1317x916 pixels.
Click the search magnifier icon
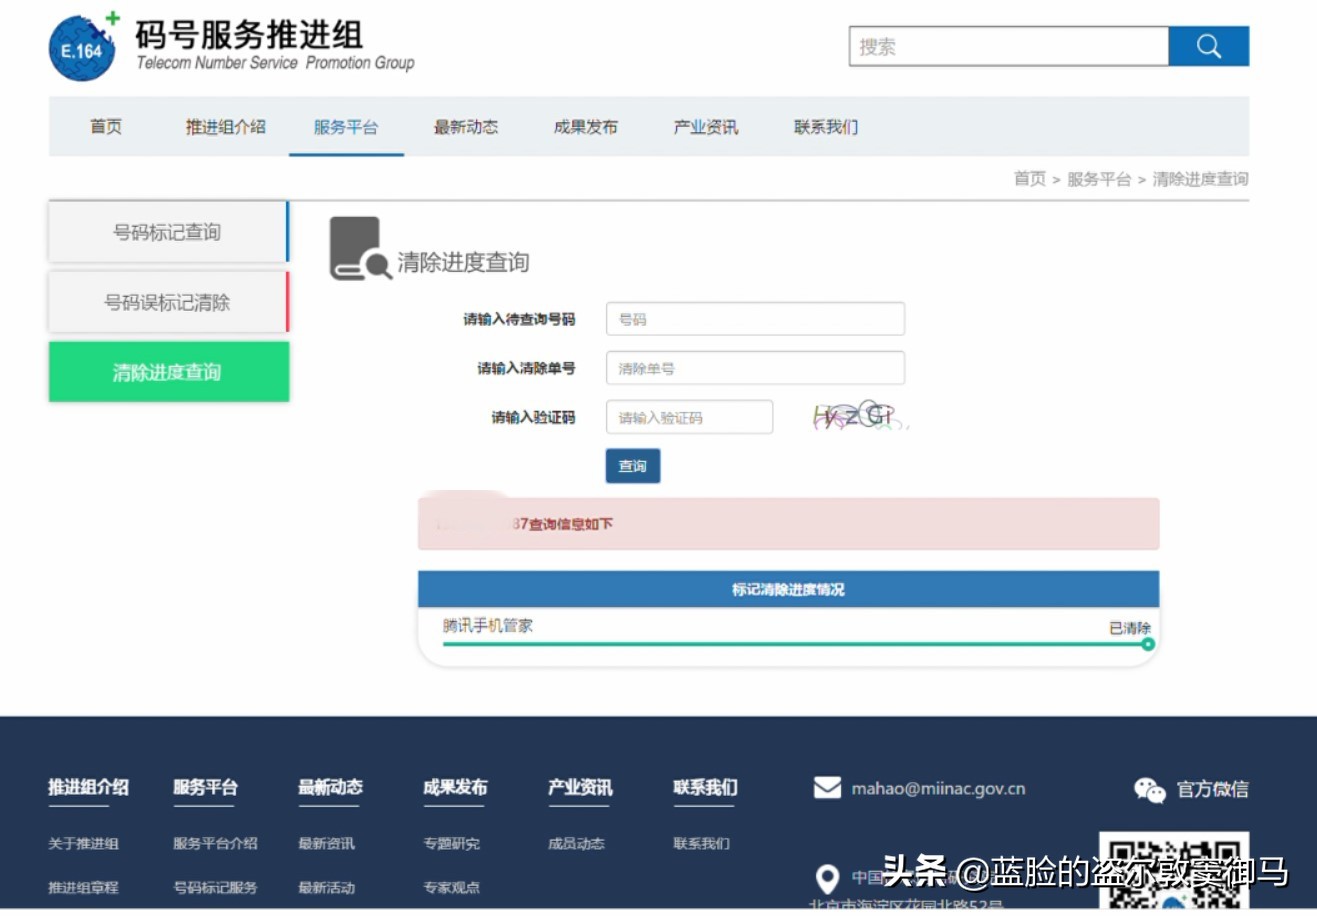click(x=1208, y=45)
